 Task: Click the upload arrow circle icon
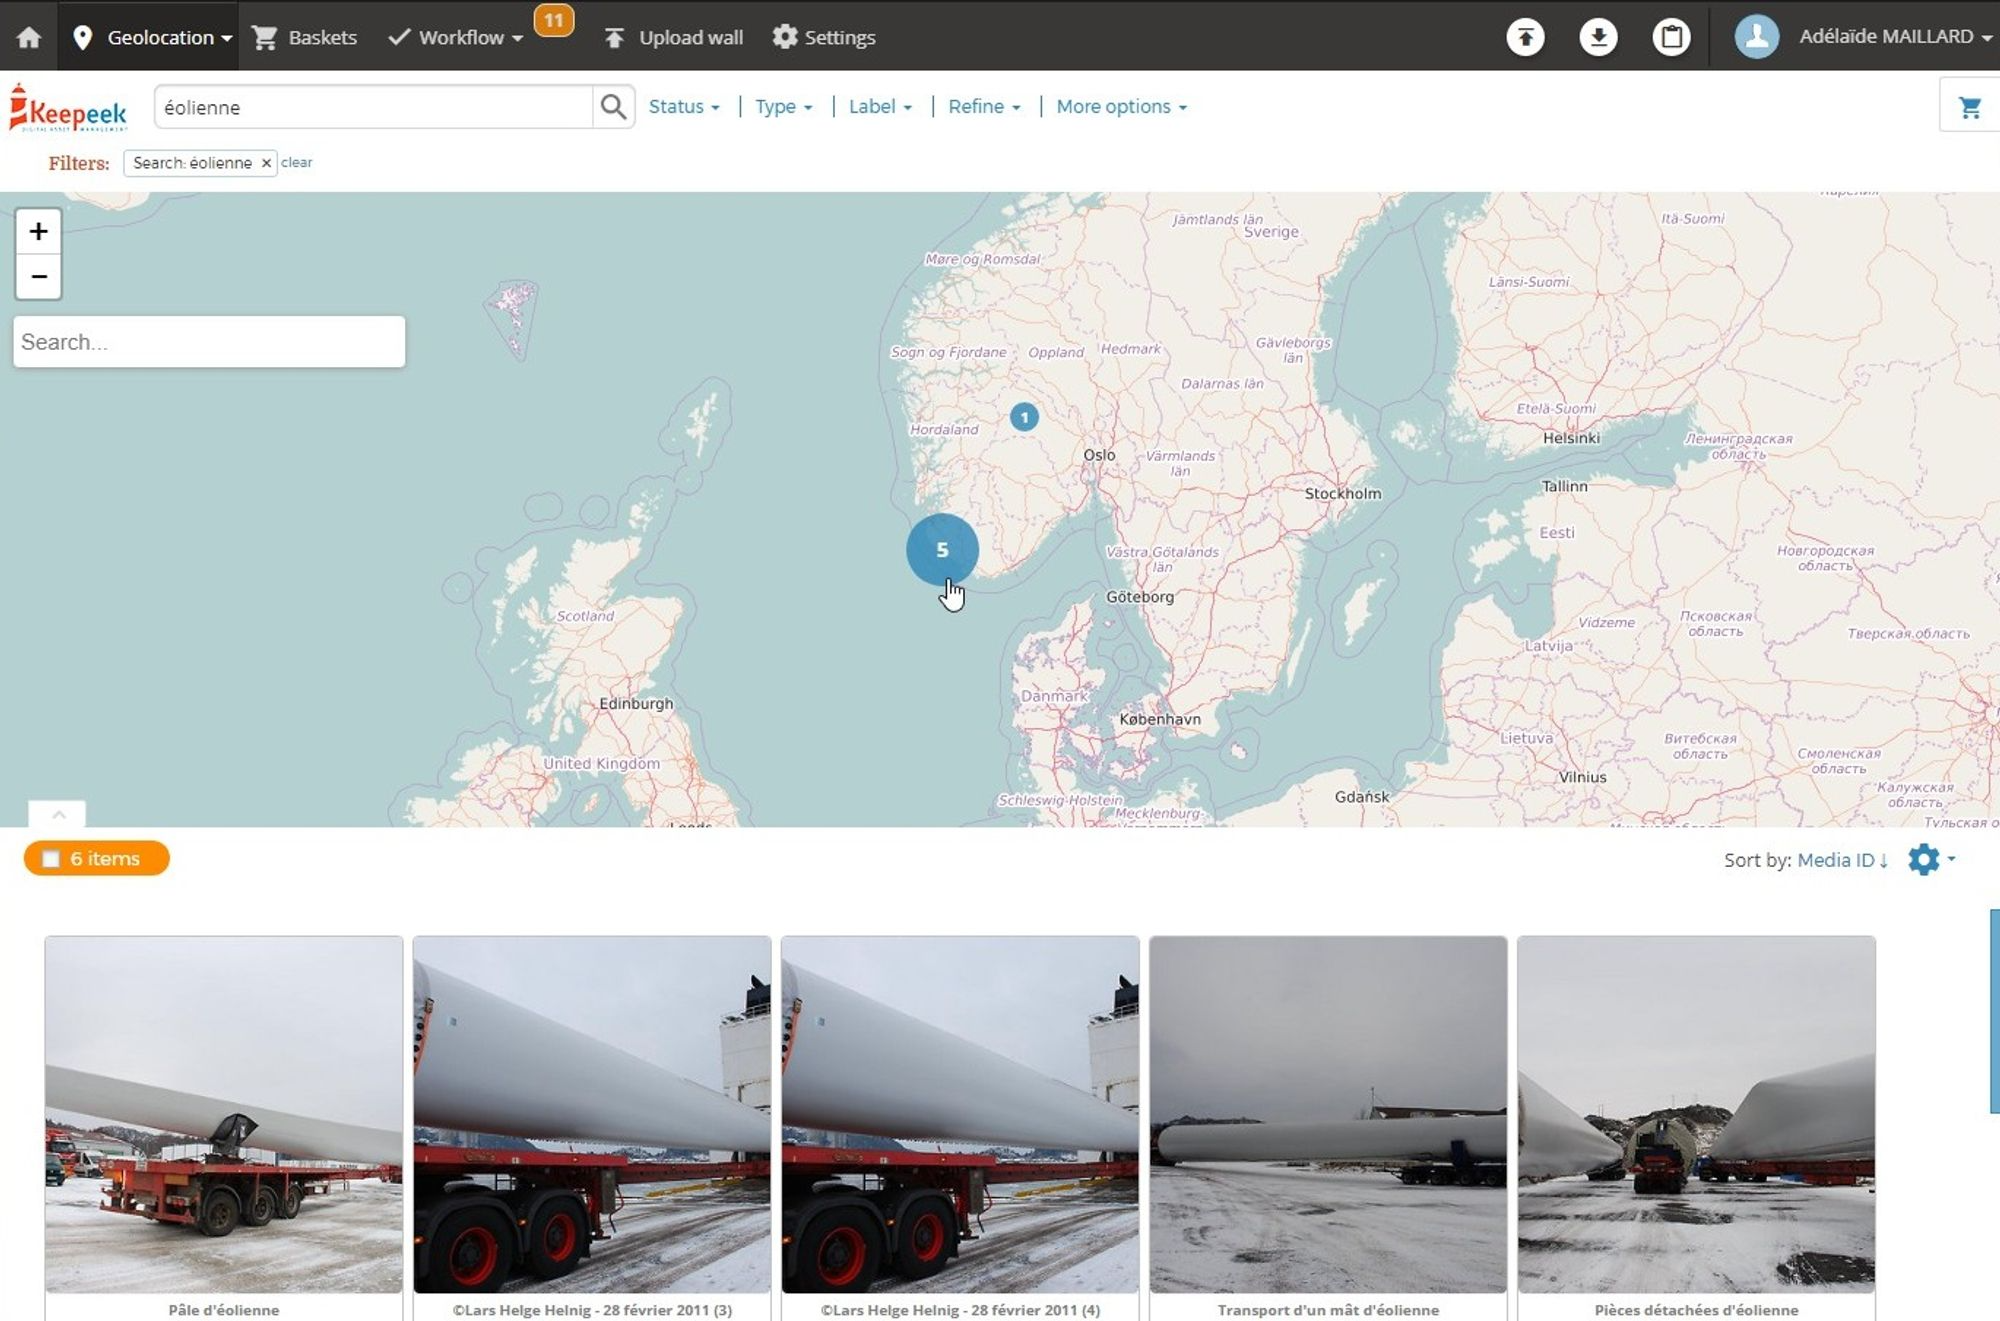tap(1525, 37)
